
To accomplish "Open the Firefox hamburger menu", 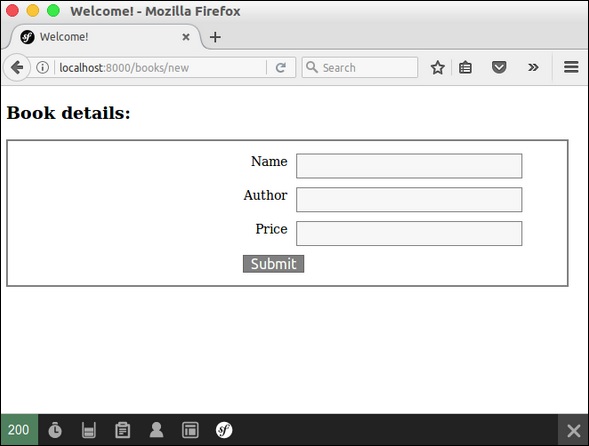I will click(571, 67).
